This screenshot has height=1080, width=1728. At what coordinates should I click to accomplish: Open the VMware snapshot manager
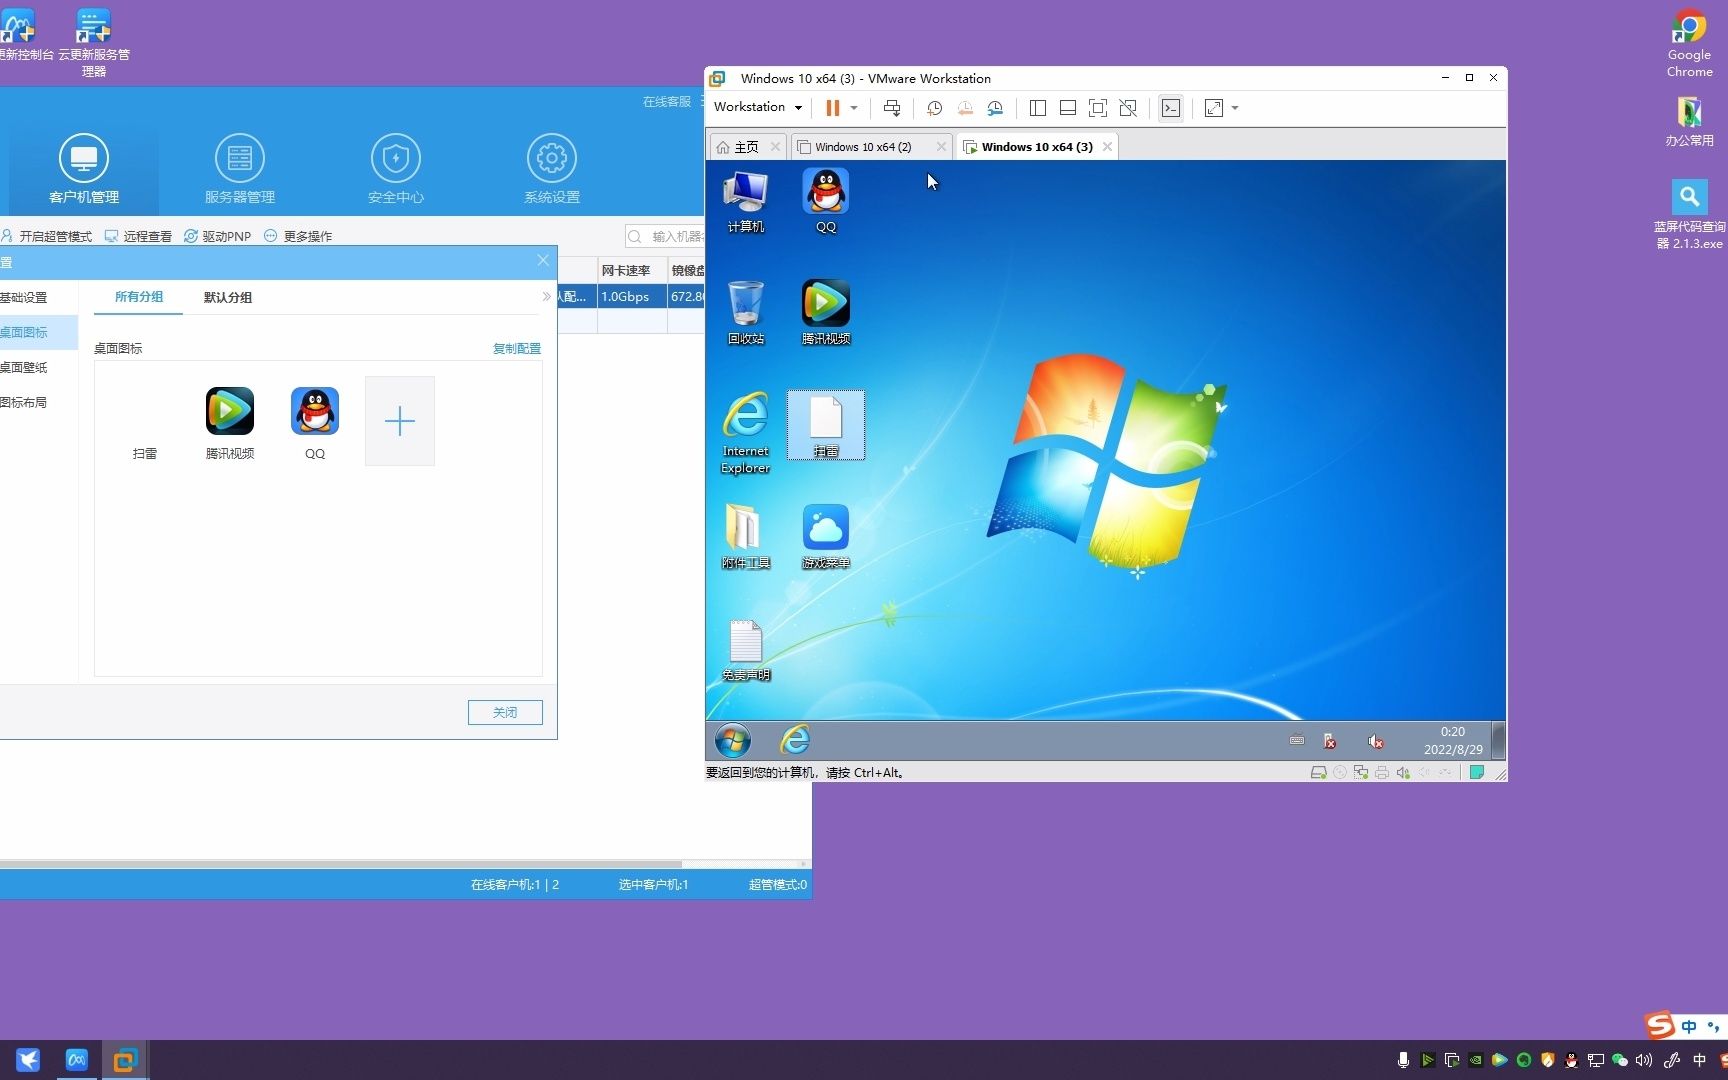995,108
